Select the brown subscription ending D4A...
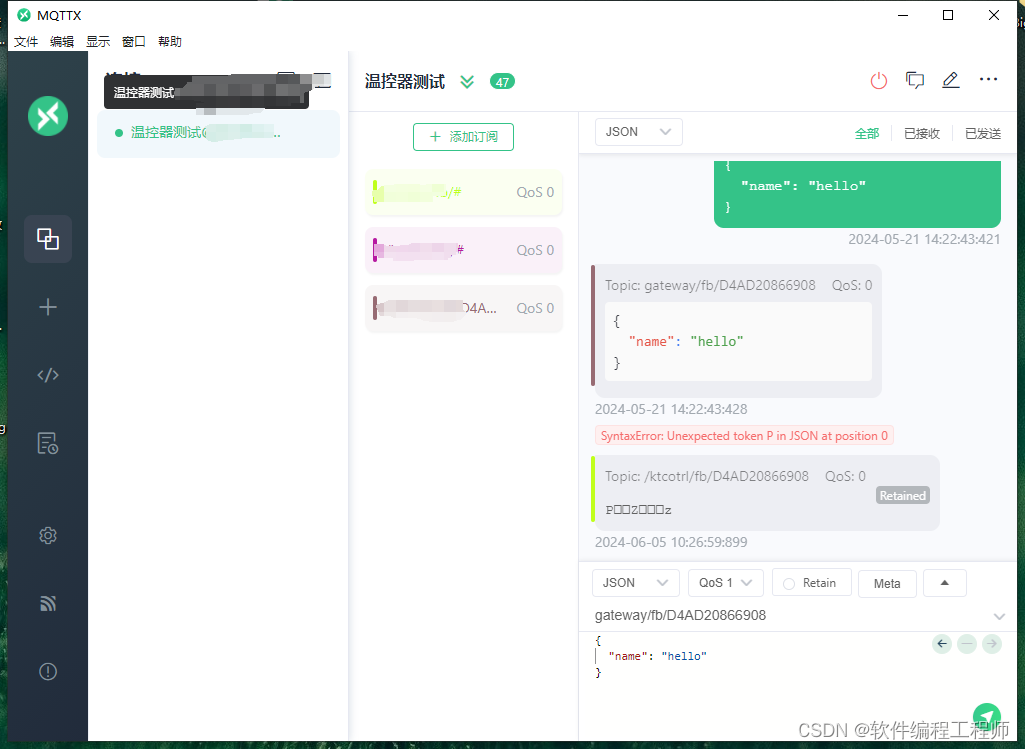Image resolution: width=1025 pixels, height=749 pixels. tap(463, 308)
